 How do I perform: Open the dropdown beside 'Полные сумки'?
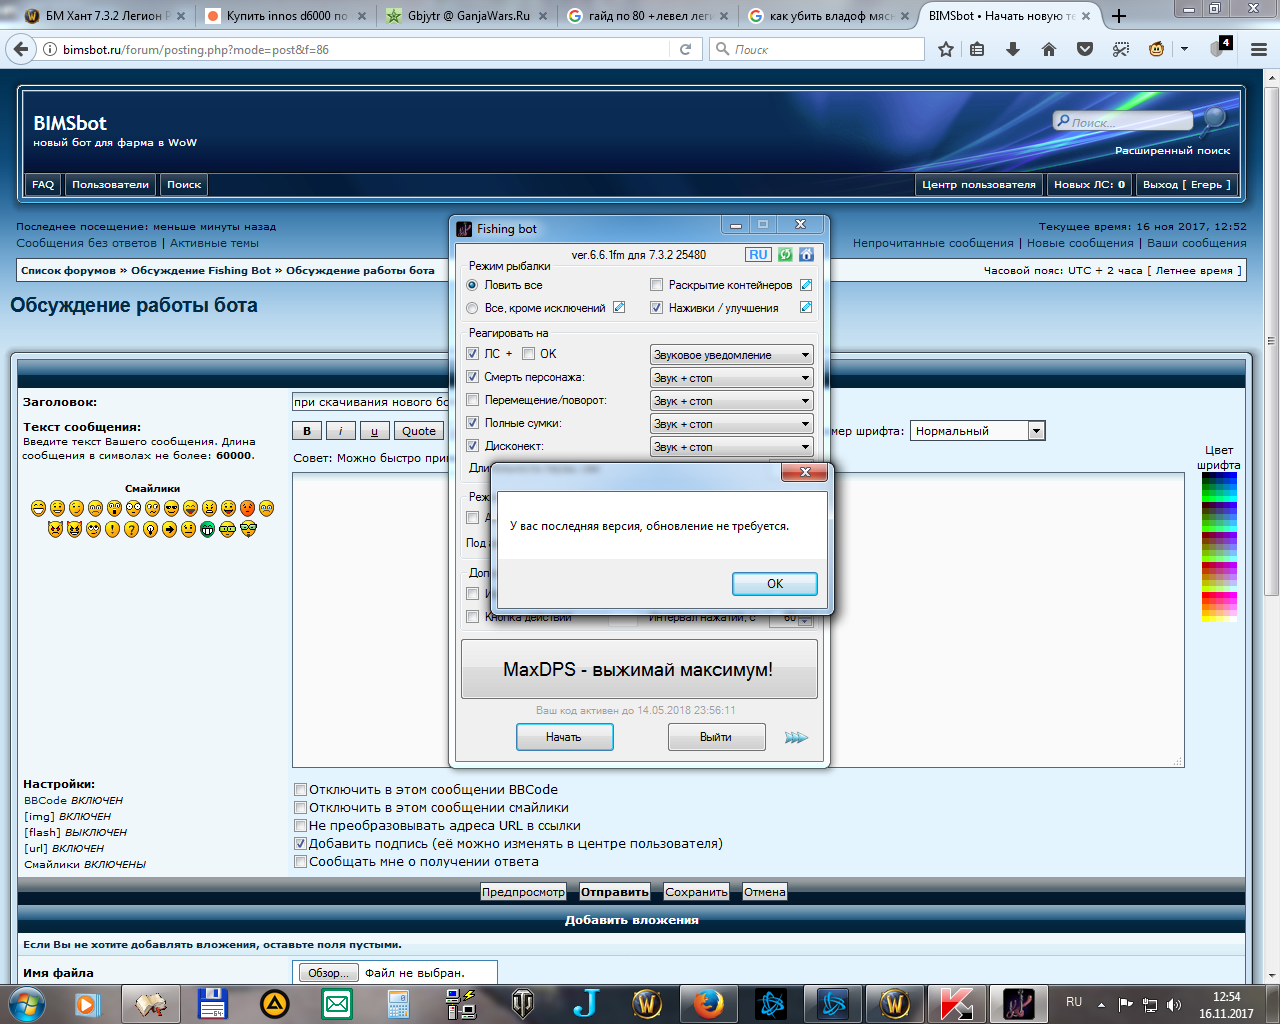[x=731, y=424]
